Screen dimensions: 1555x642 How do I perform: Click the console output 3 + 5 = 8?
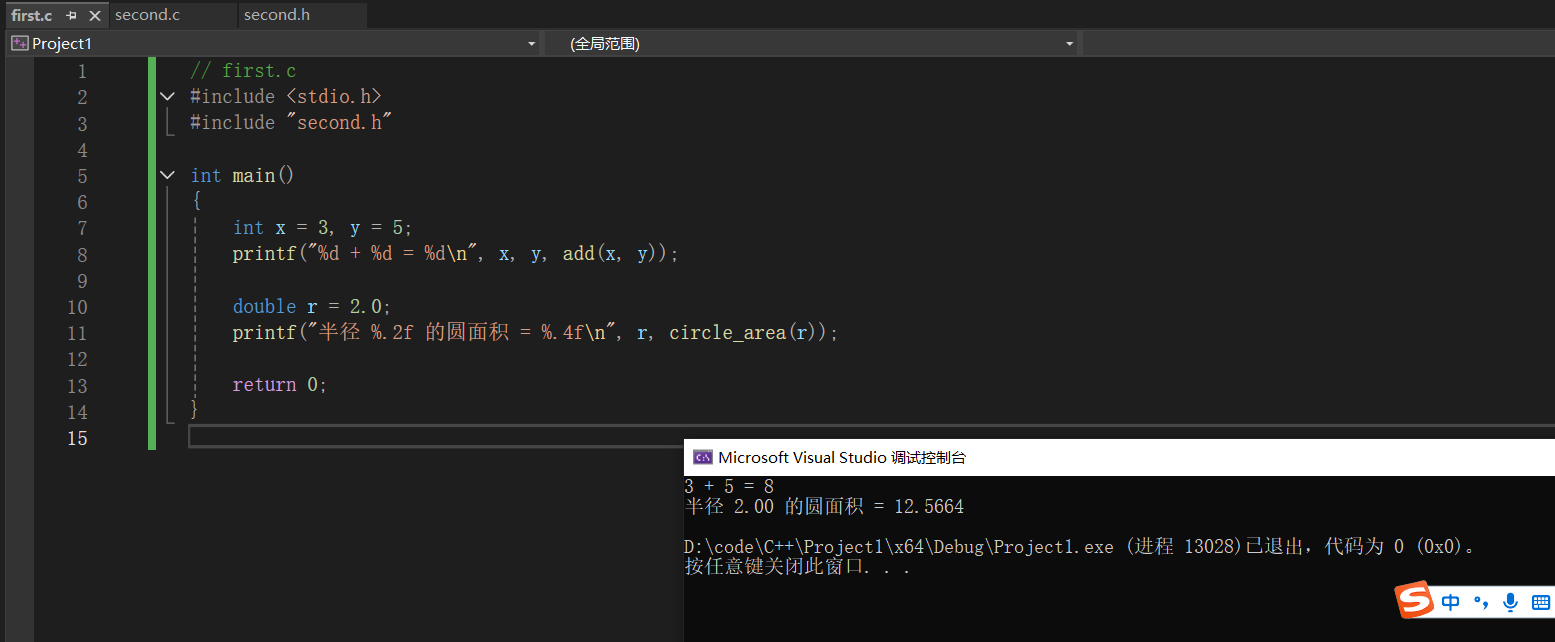point(729,486)
